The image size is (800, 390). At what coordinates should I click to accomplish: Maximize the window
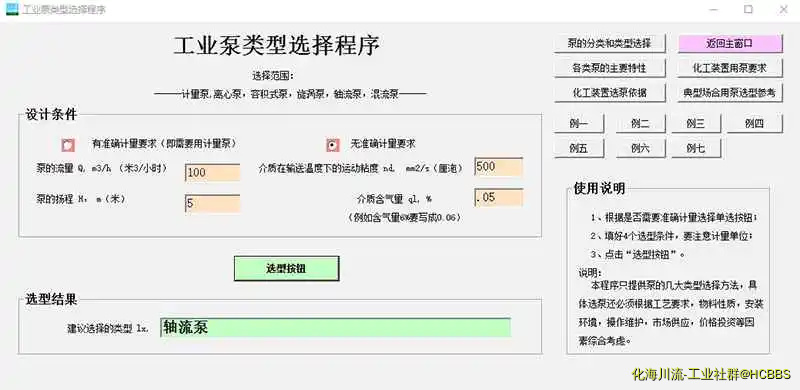pos(748,9)
